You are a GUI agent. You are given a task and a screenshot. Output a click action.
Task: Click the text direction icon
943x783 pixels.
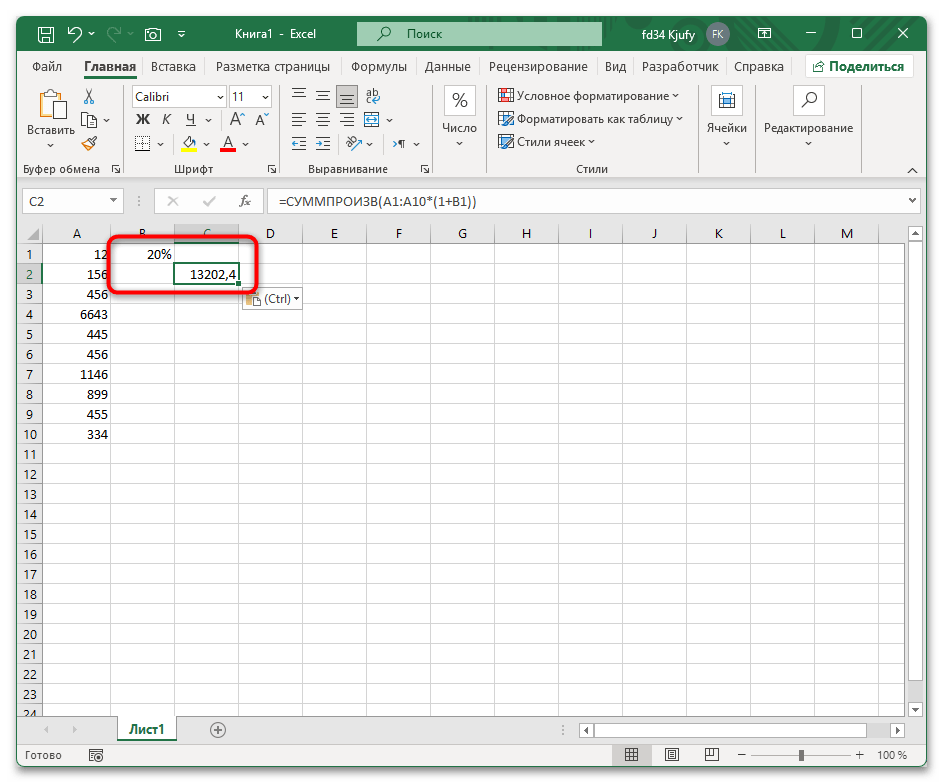[x=399, y=144]
